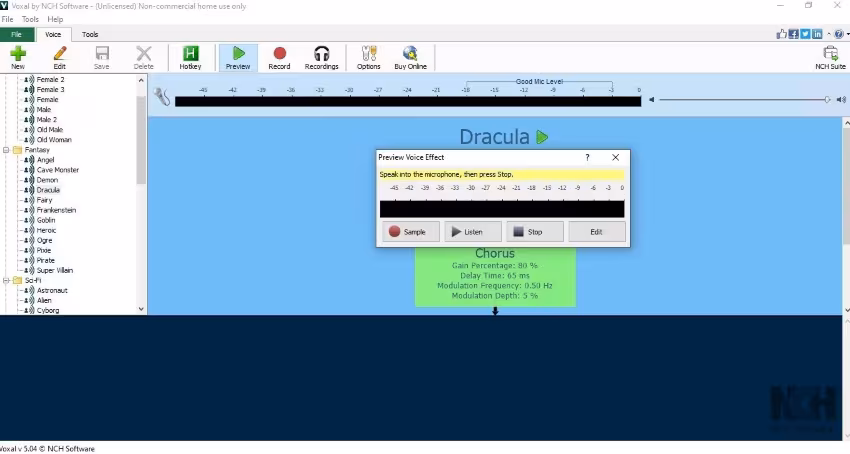The width and height of the screenshot is (850, 454).
Task: Click voice list scroll-up arrow
Action: click(141, 80)
